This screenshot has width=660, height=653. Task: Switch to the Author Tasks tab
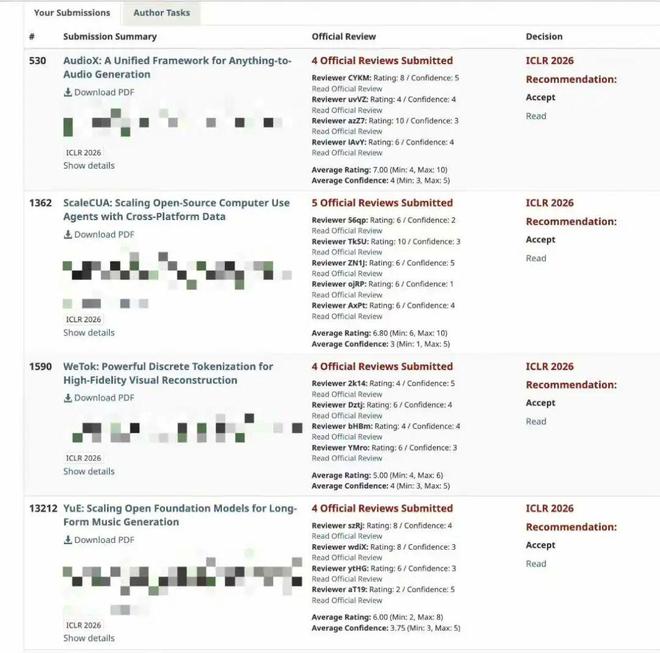(x=161, y=13)
